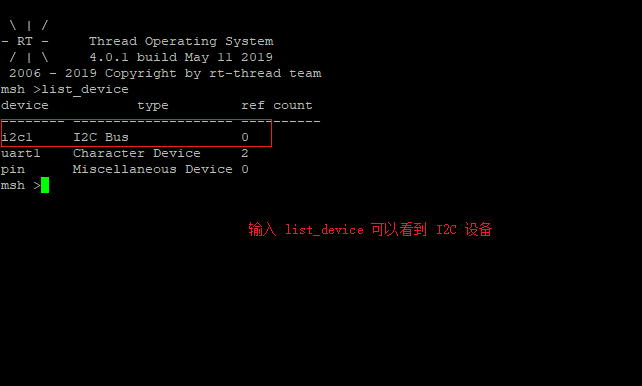Click the uart1 device entry
This screenshot has width=642, height=386.
(20, 153)
